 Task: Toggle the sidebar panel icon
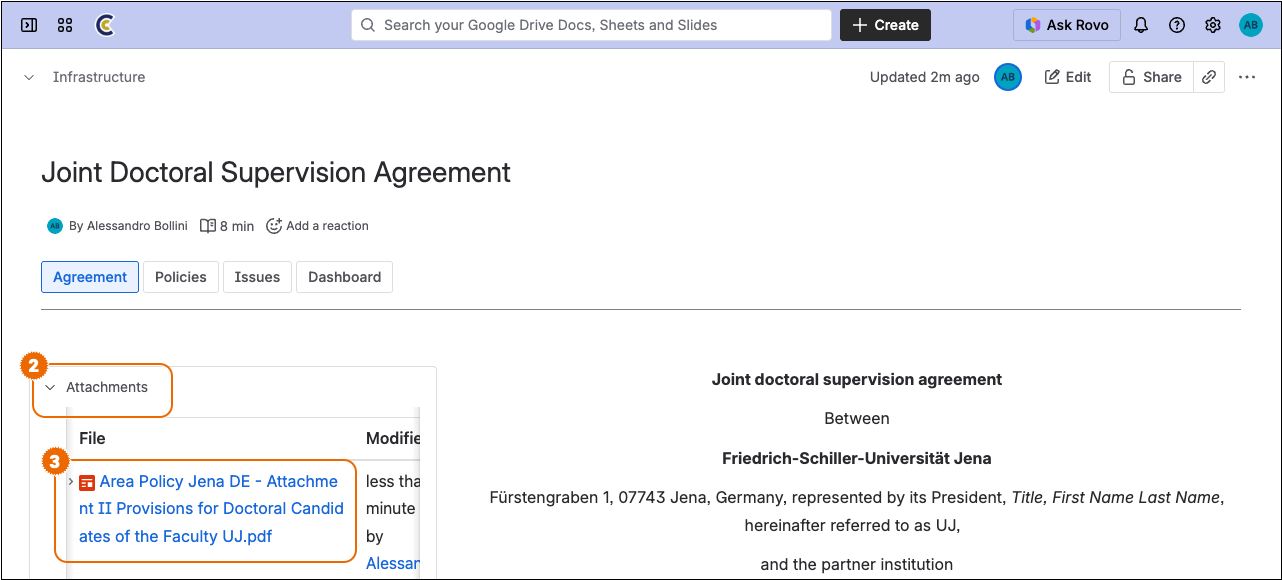tap(29, 25)
